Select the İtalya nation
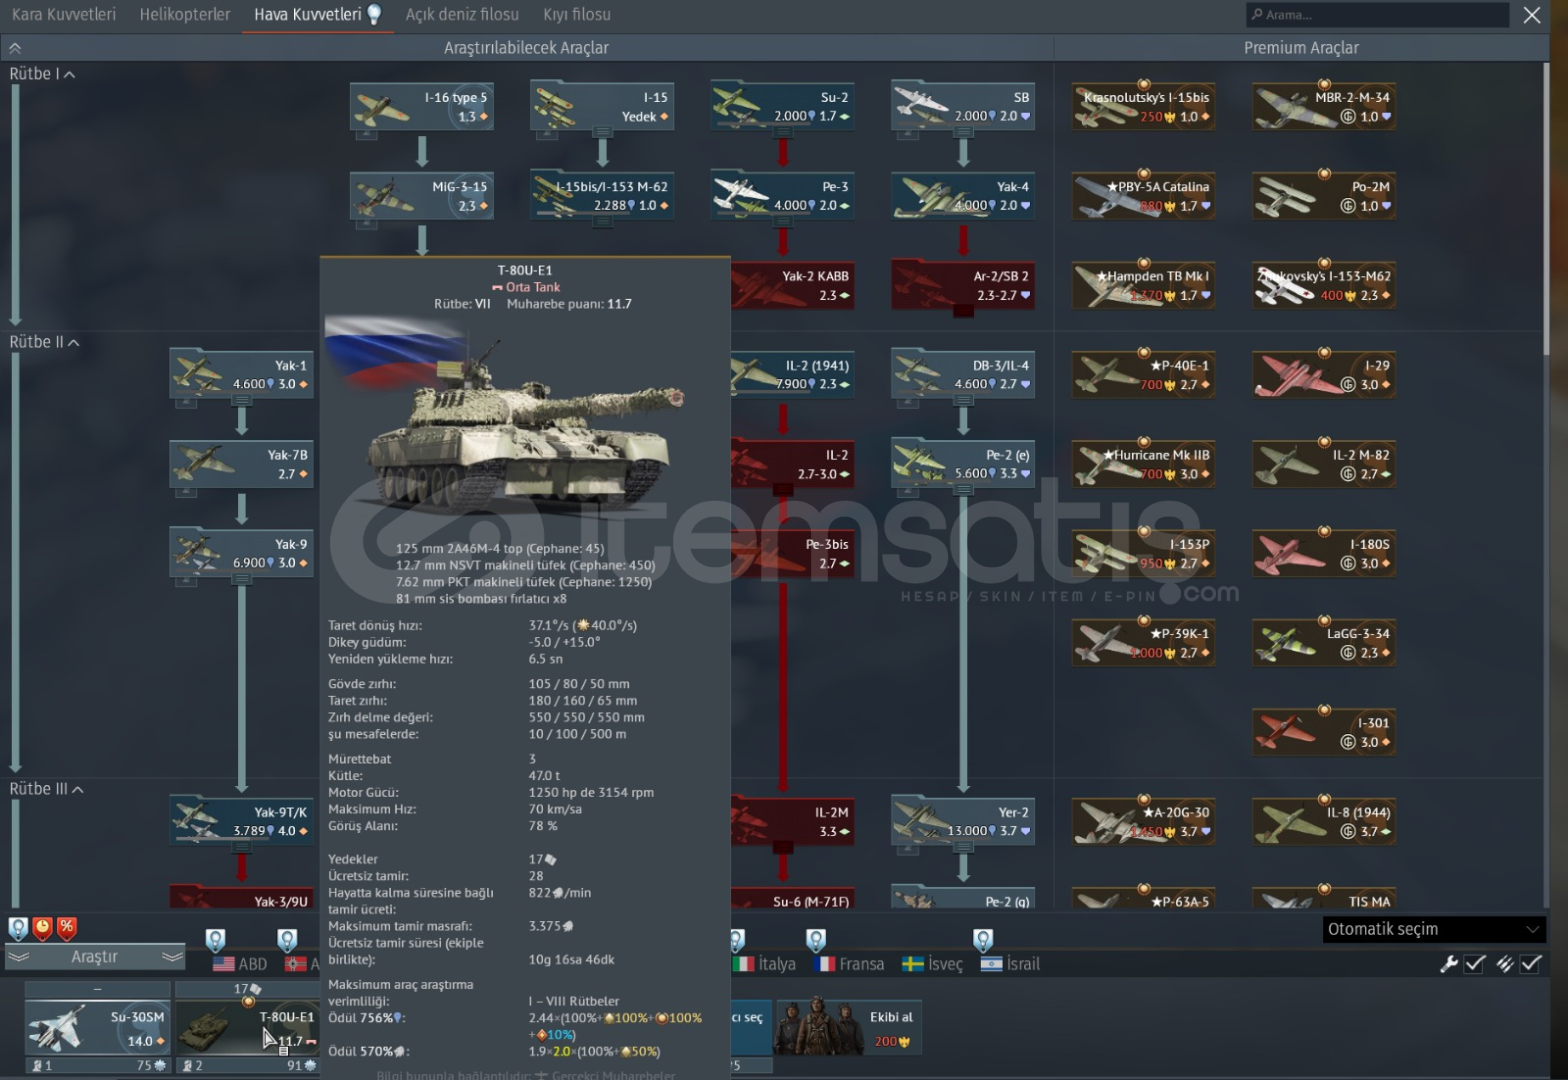 point(765,964)
